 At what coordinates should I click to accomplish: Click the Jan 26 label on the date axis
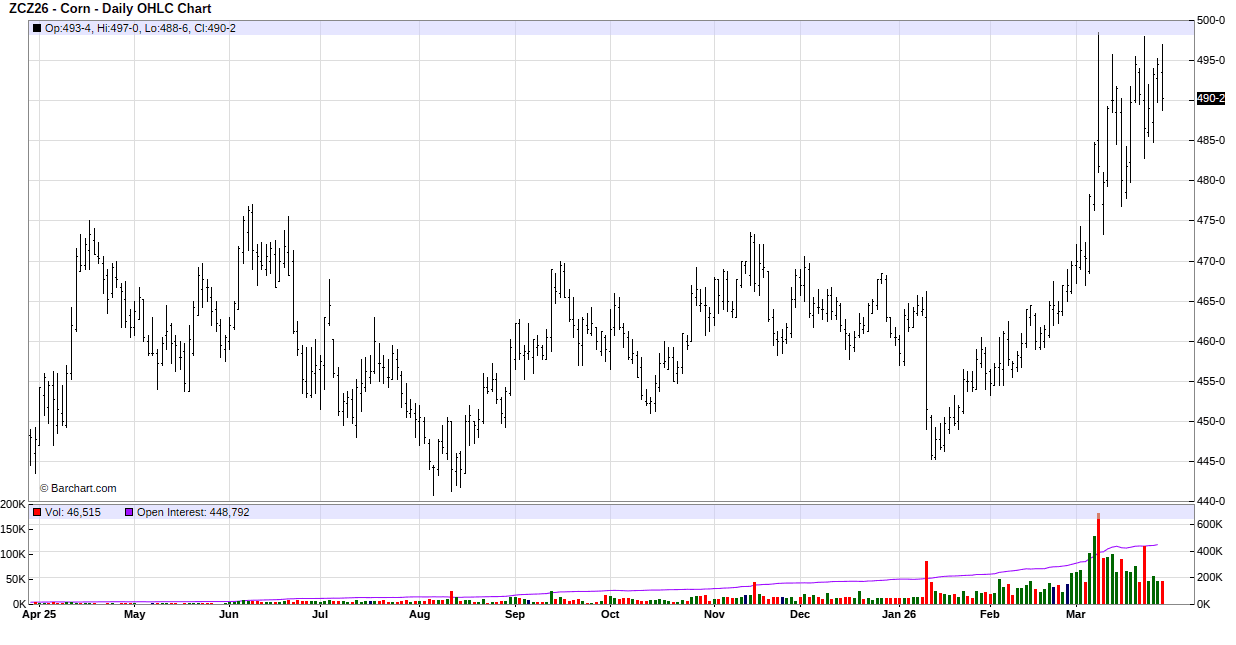point(897,615)
